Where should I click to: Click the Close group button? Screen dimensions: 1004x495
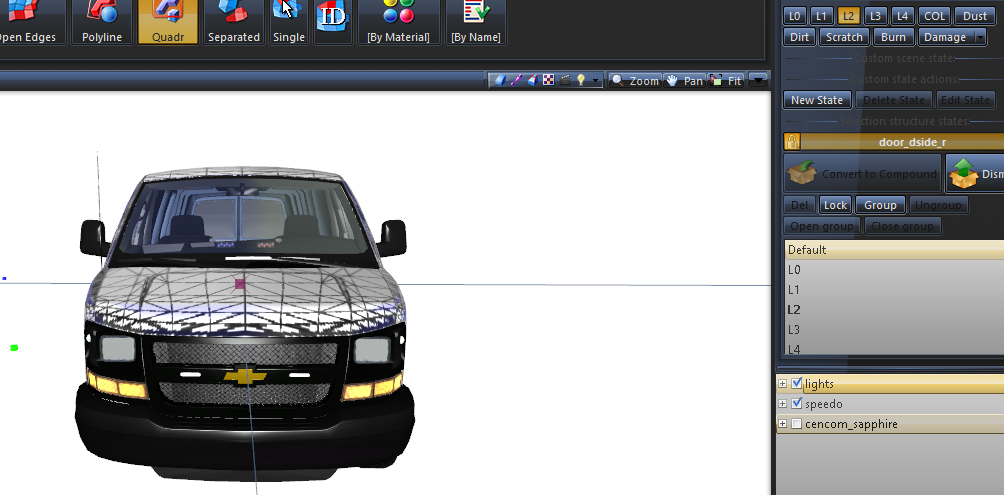[902, 225]
